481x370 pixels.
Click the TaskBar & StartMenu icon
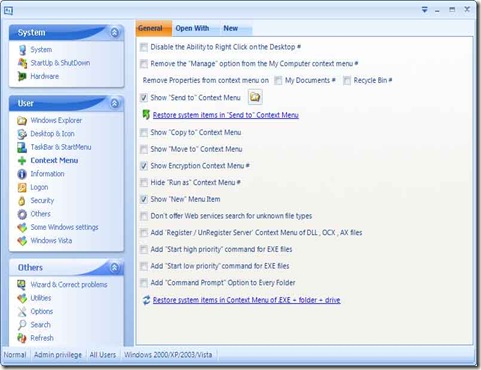point(22,147)
